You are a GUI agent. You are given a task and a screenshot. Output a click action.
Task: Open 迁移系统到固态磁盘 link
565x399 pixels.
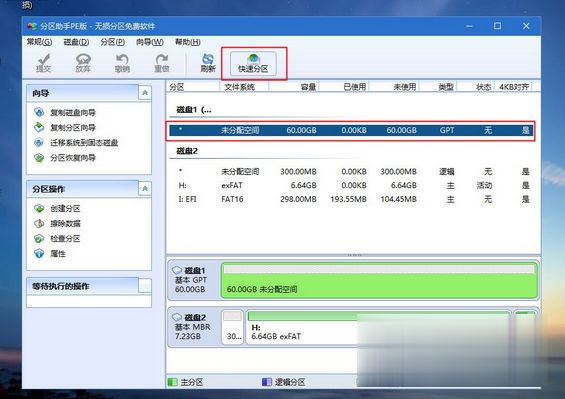(84, 143)
